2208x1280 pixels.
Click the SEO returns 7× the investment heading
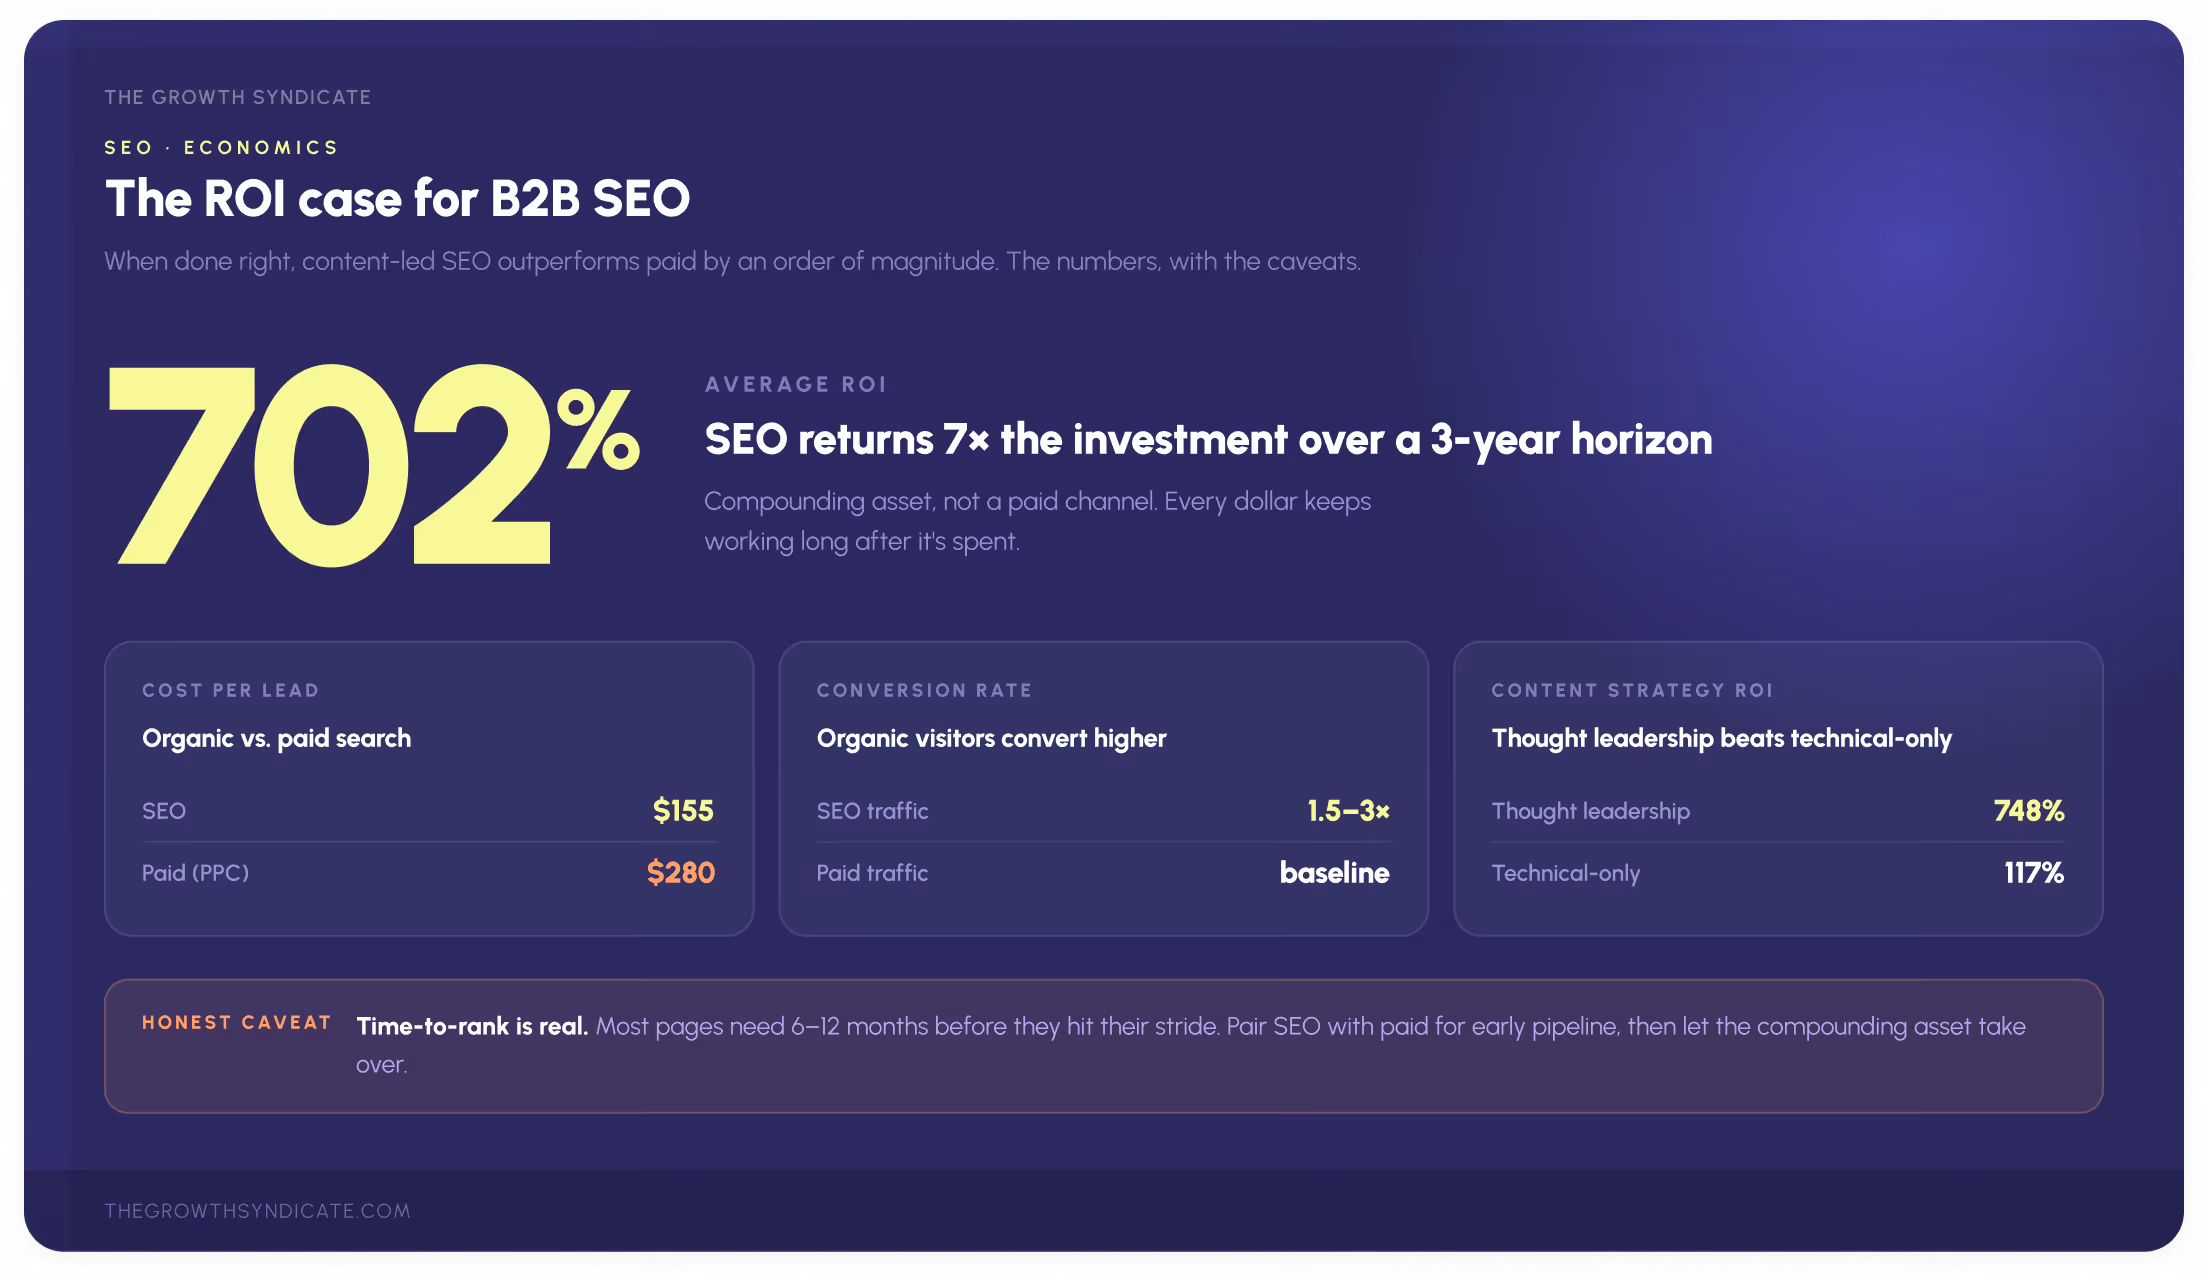coord(1208,440)
